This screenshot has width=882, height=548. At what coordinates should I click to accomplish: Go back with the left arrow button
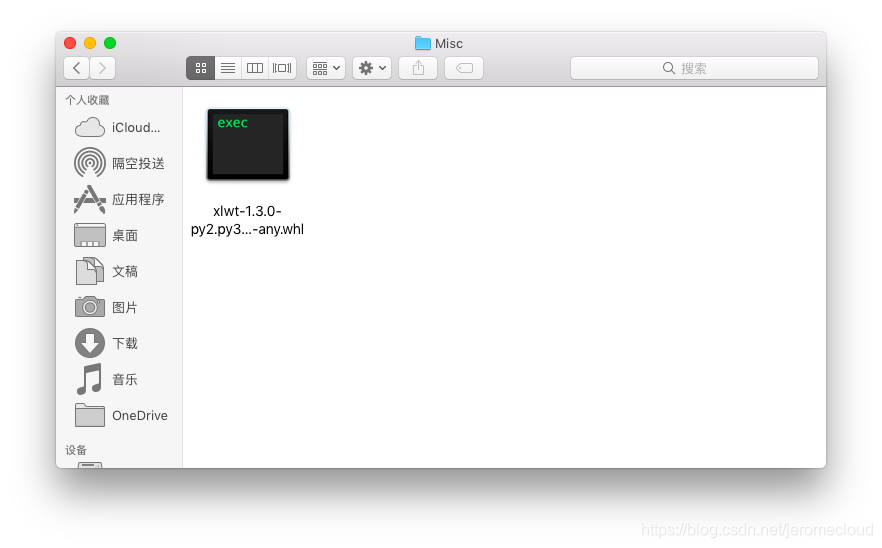pyautogui.click(x=76, y=68)
